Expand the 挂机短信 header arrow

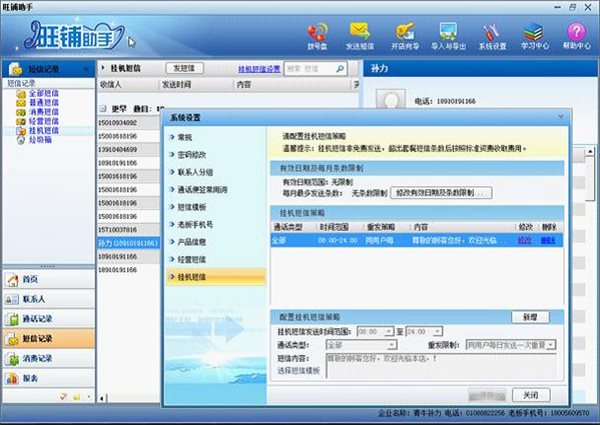click(103, 68)
